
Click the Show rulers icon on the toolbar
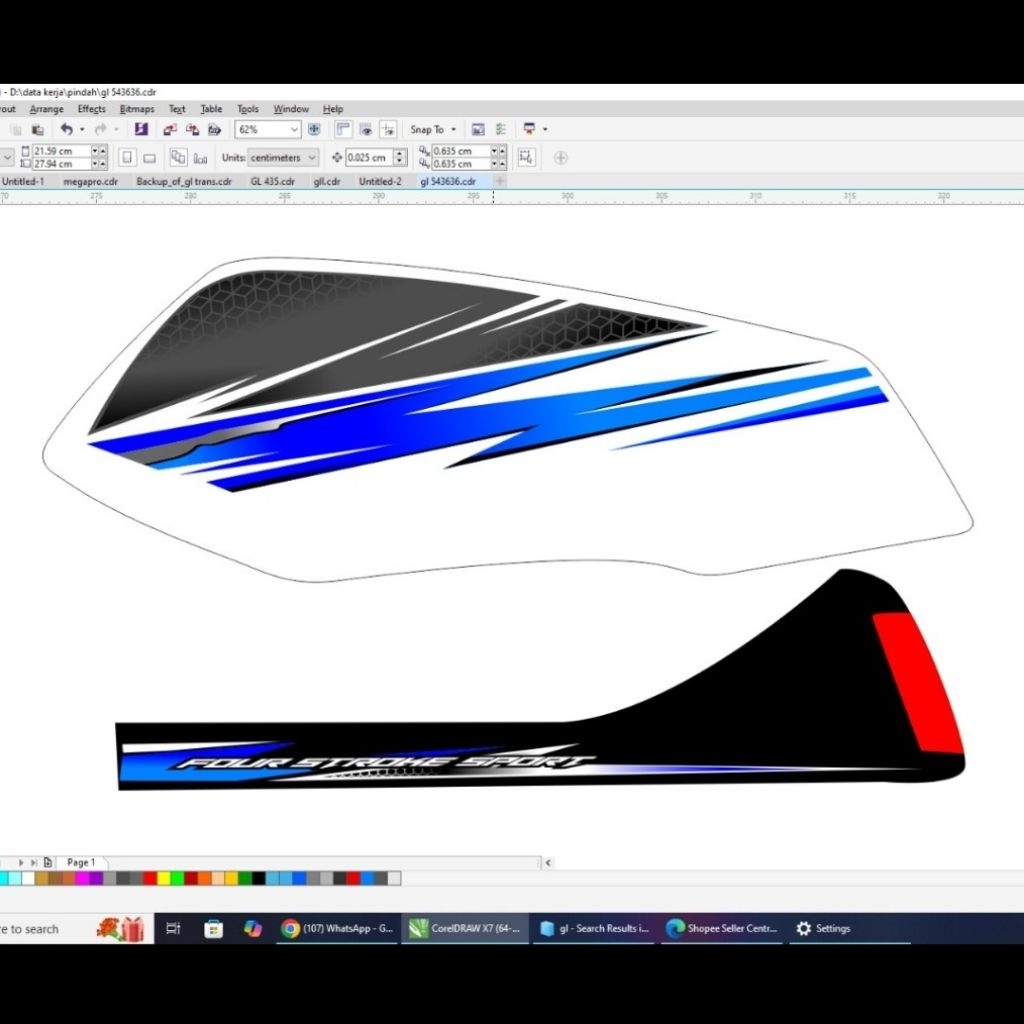pyautogui.click(x=343, y=129)
